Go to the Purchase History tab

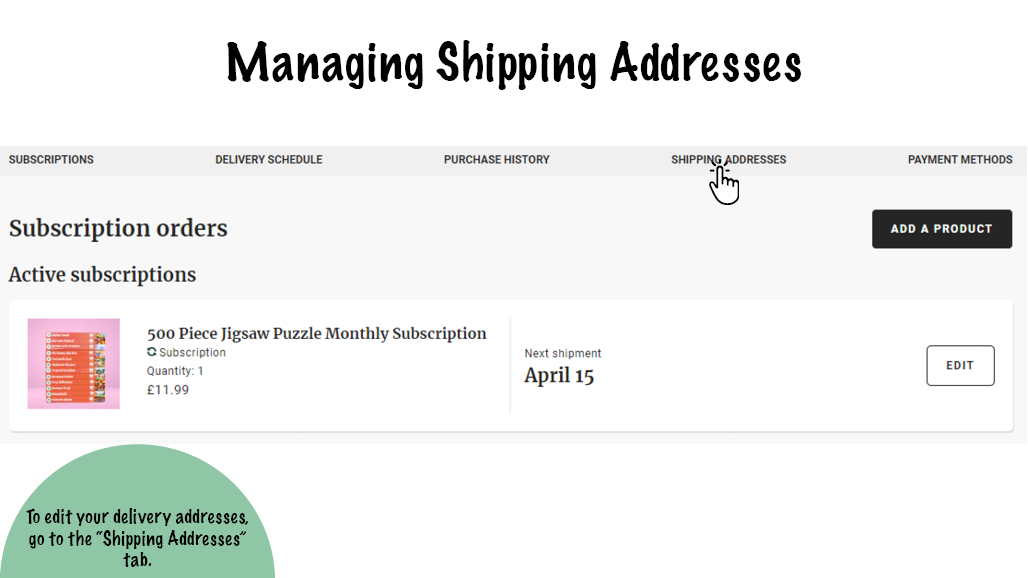[497, 160]
